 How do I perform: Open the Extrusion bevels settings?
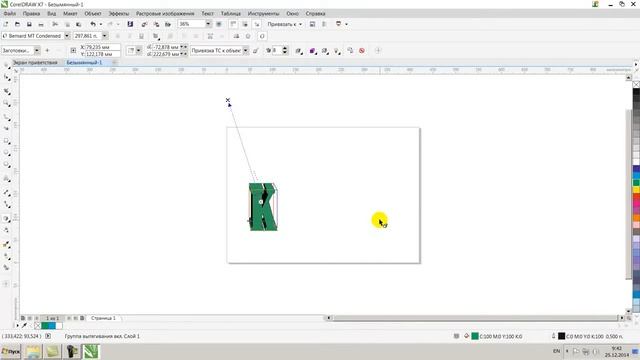click(325, 51)
